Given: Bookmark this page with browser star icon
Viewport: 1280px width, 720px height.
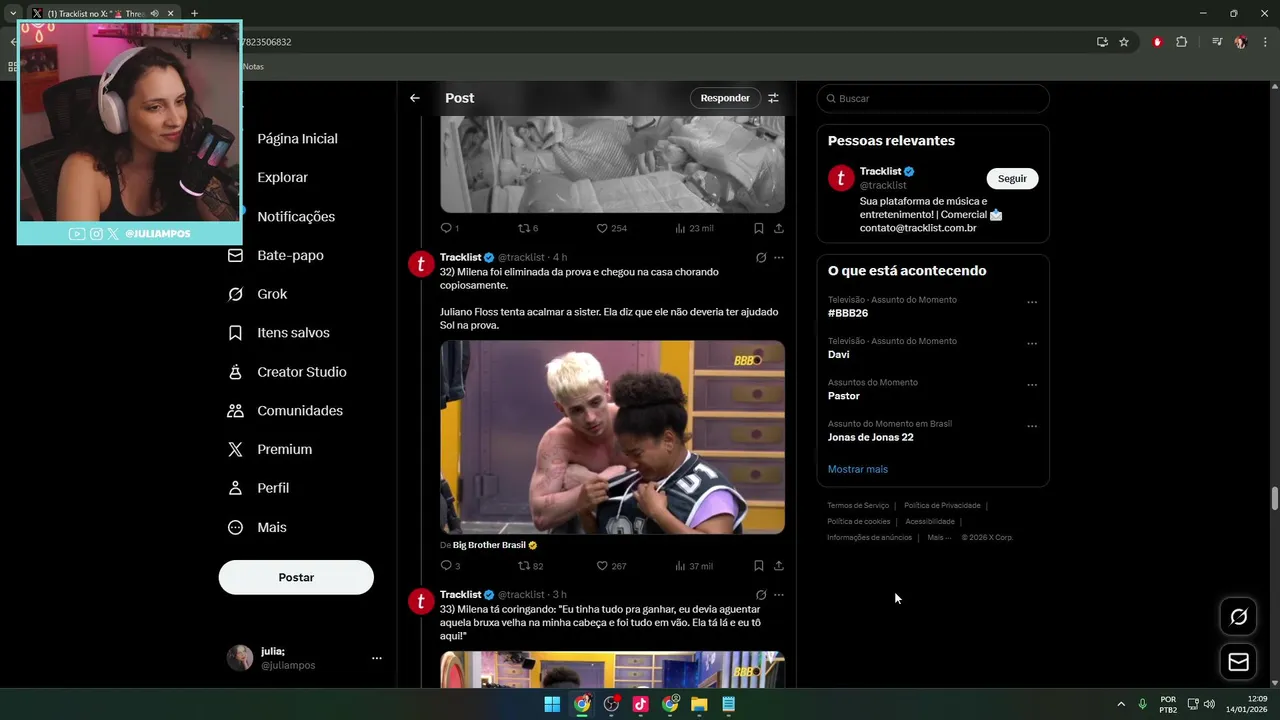Looking at the screenshot, I should [x=1124, y=42].
